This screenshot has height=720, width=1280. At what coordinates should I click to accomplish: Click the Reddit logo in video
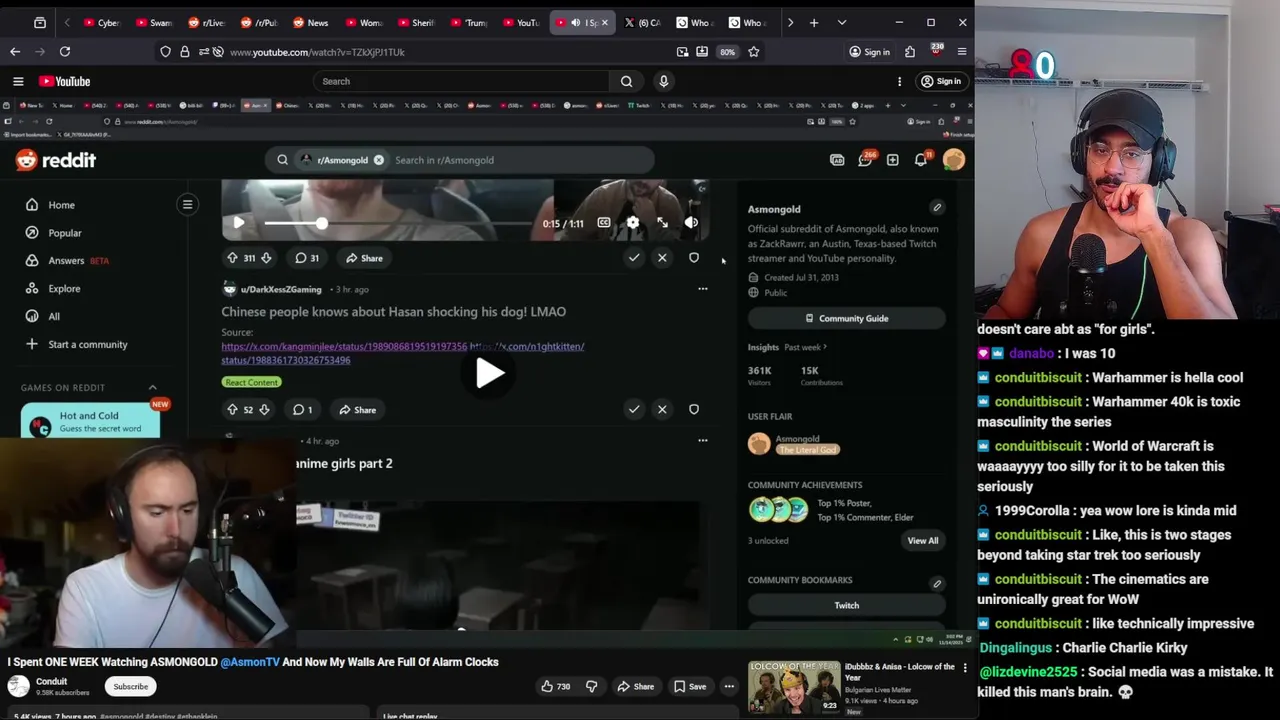[55, 160]
